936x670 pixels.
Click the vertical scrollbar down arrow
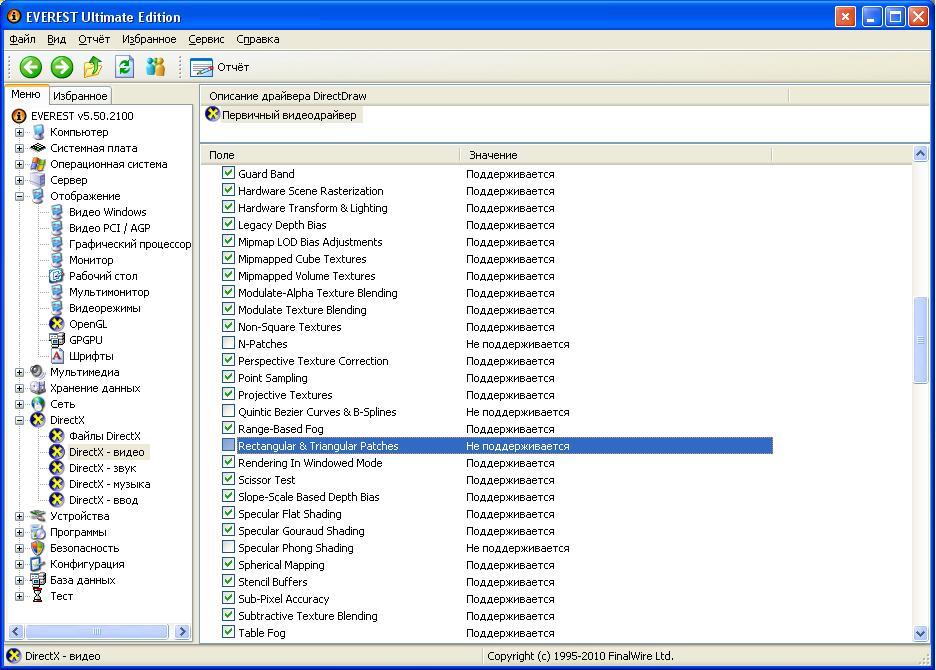[920, 633]
